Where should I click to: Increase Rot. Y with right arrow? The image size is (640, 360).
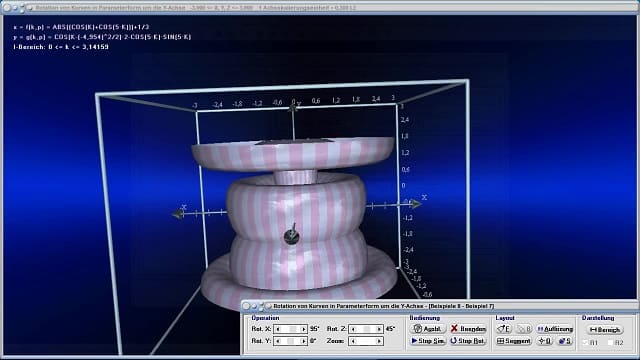(303, 341)
